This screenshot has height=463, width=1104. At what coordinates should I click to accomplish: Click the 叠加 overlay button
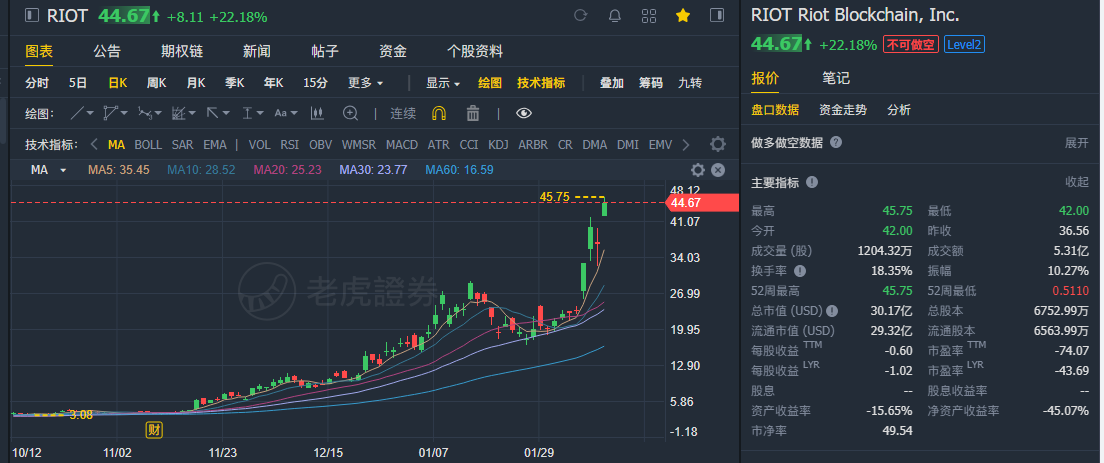click(612, 83)
